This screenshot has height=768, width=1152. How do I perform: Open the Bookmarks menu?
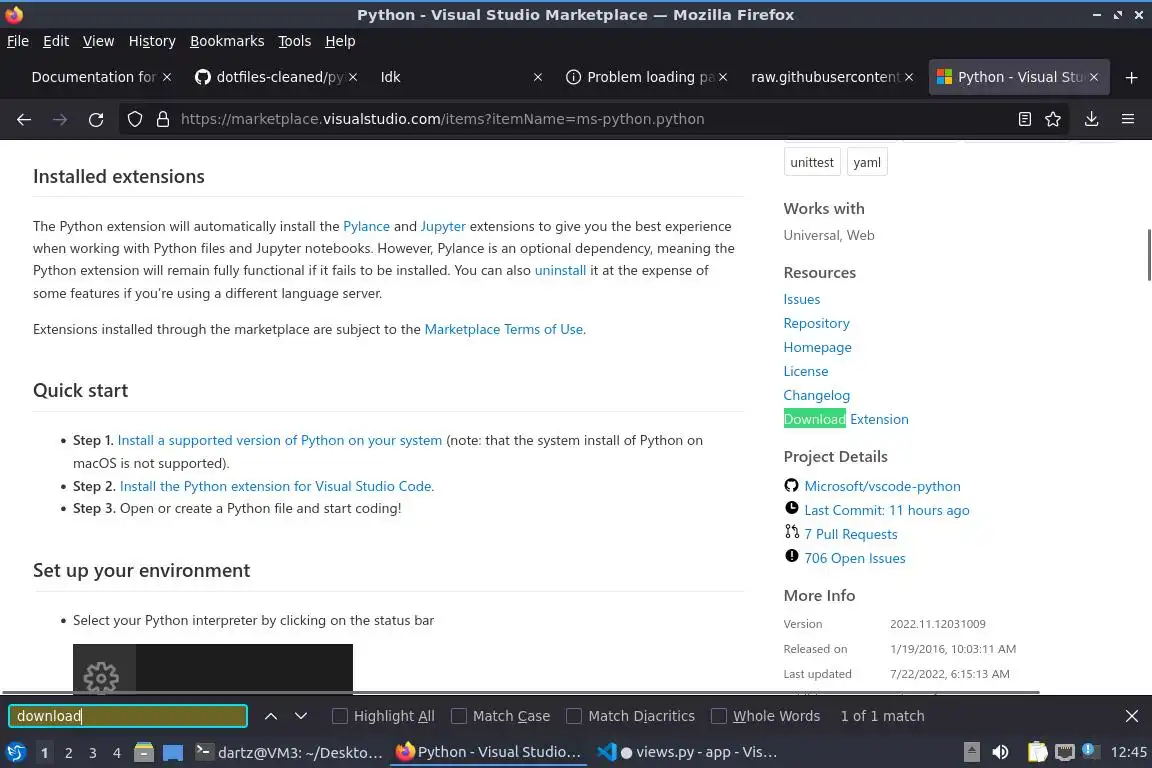(227, 41)
